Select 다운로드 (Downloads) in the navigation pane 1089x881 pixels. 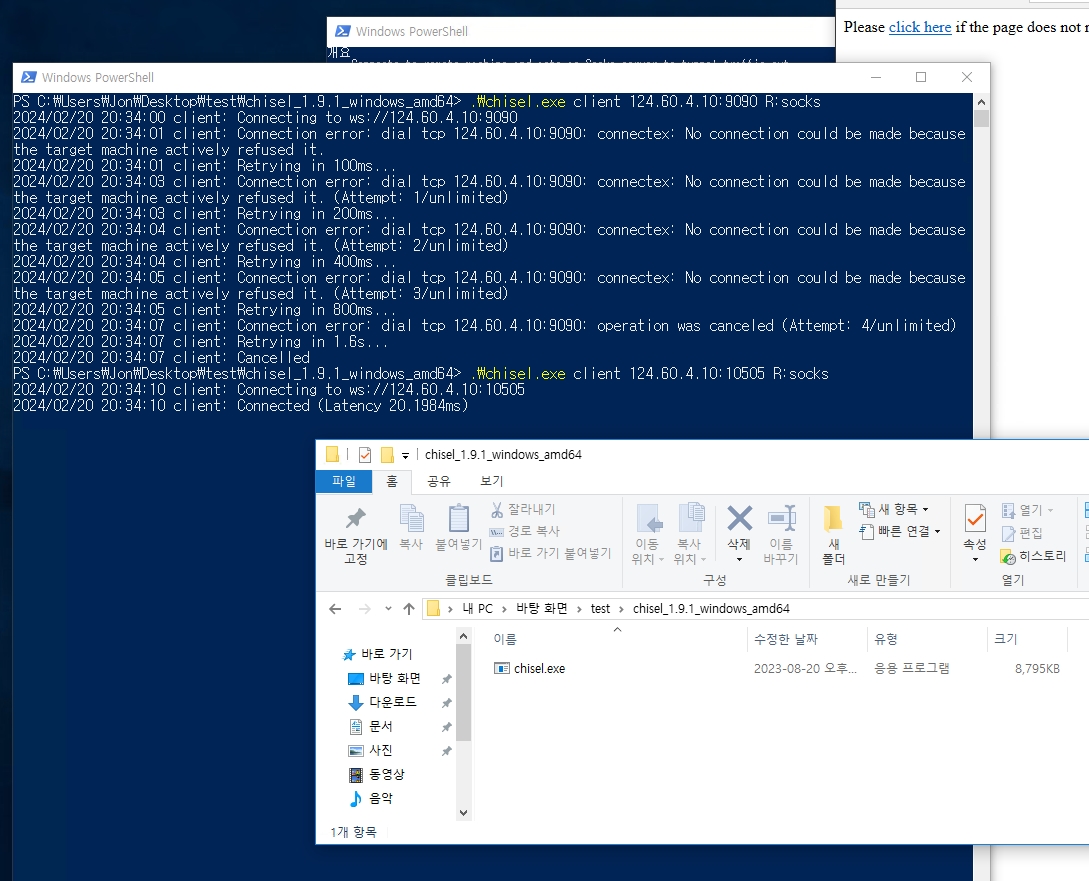coord(392,702)
